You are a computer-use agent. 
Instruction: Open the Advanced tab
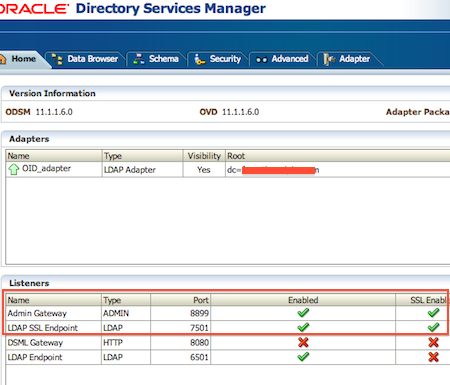[282, 59]
